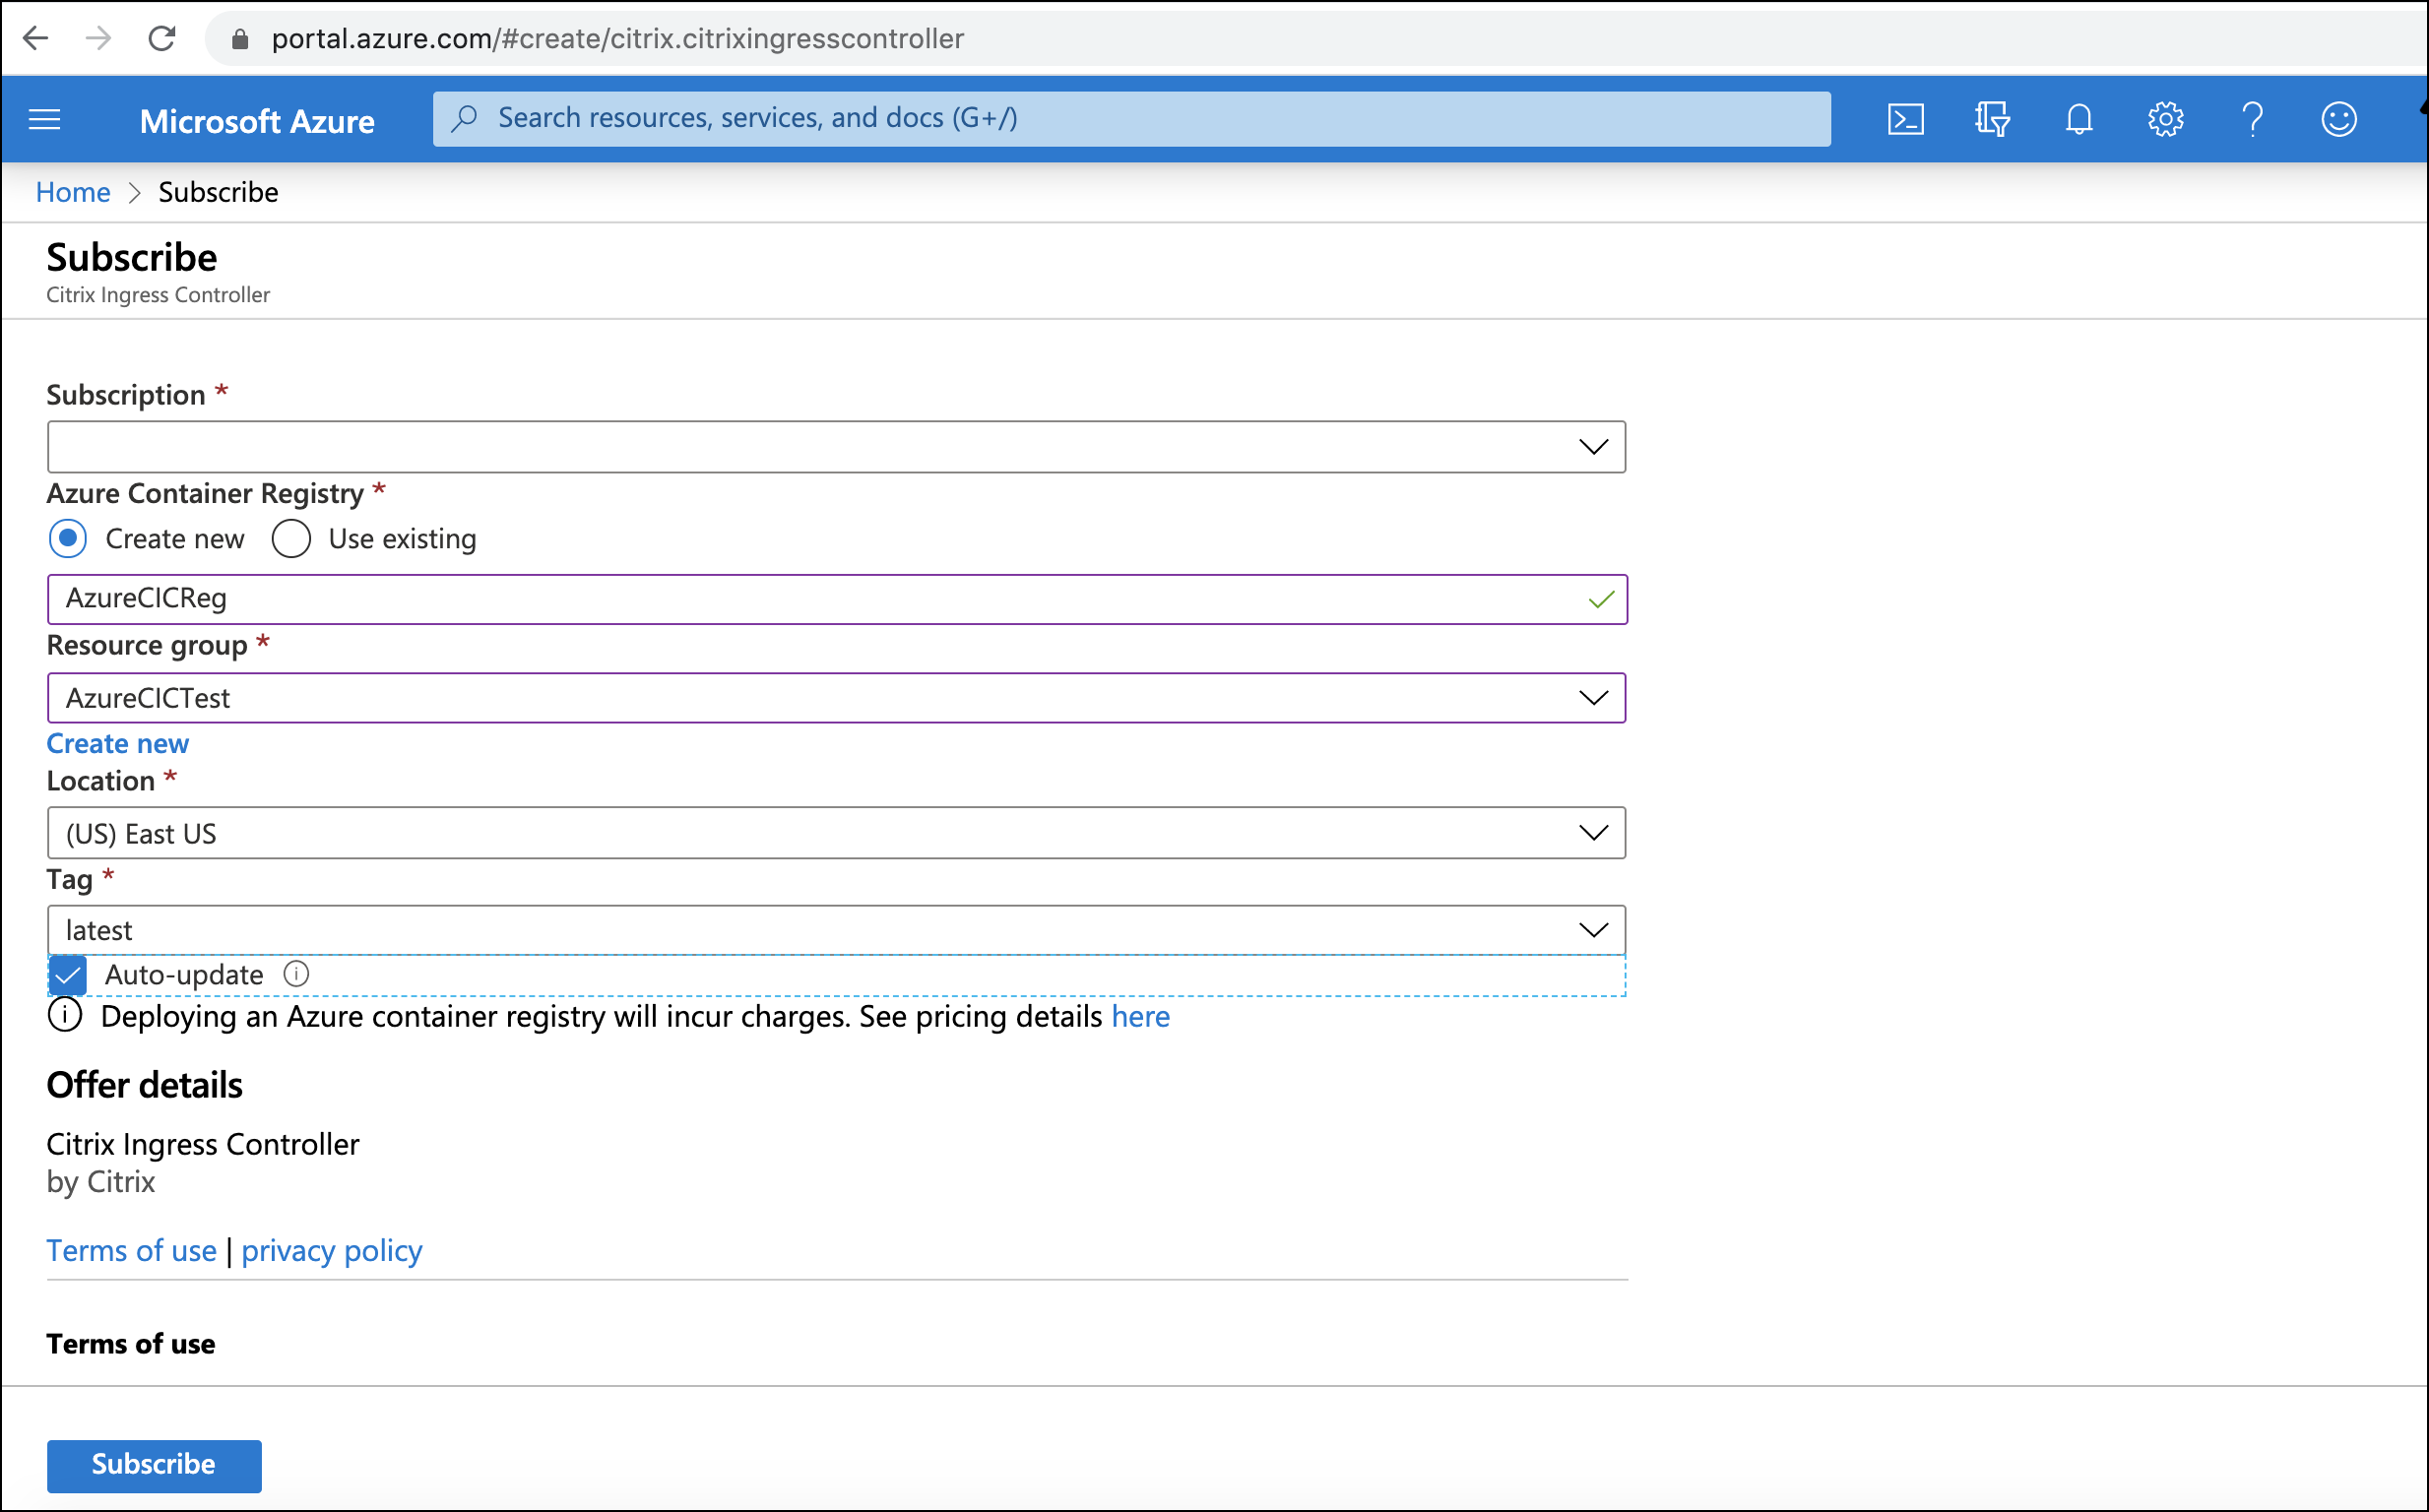Open the Azure portal hamburger menu
This screenshot has height=1512, width=2429.
tap(45, 120)
